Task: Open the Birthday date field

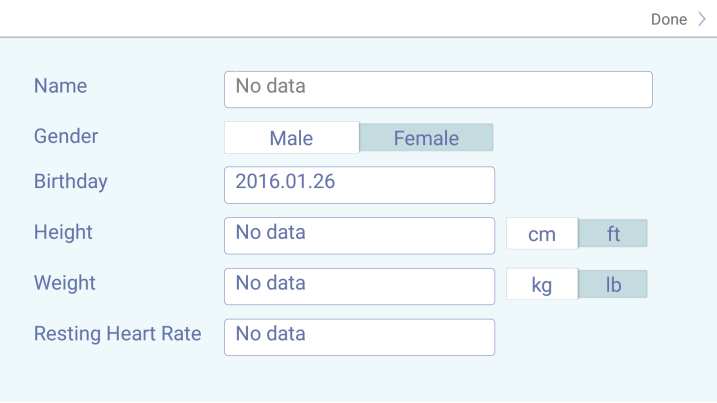Action: point(359,185)
